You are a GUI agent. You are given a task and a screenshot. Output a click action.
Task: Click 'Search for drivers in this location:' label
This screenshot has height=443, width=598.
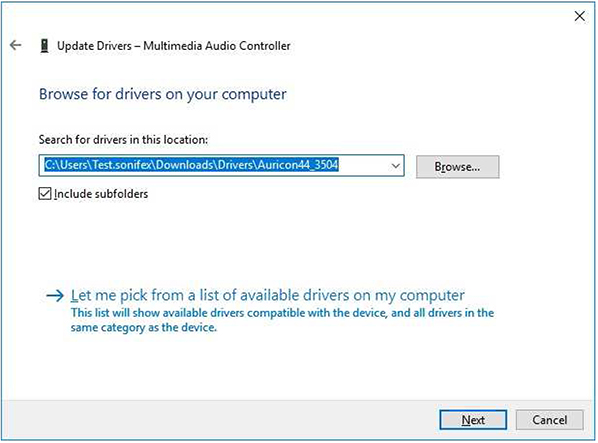click(123, 140)
